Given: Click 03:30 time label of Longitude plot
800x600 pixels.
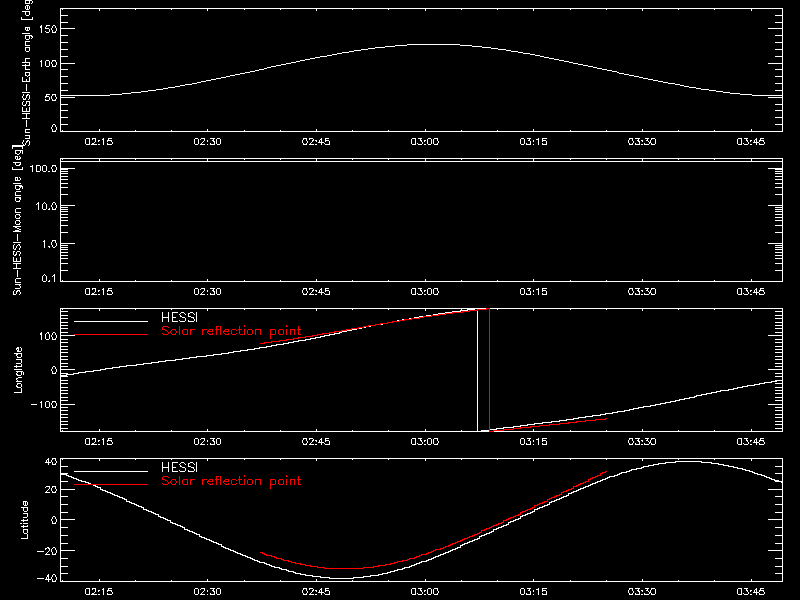Looking at the screenshot, I should point(642,442).
